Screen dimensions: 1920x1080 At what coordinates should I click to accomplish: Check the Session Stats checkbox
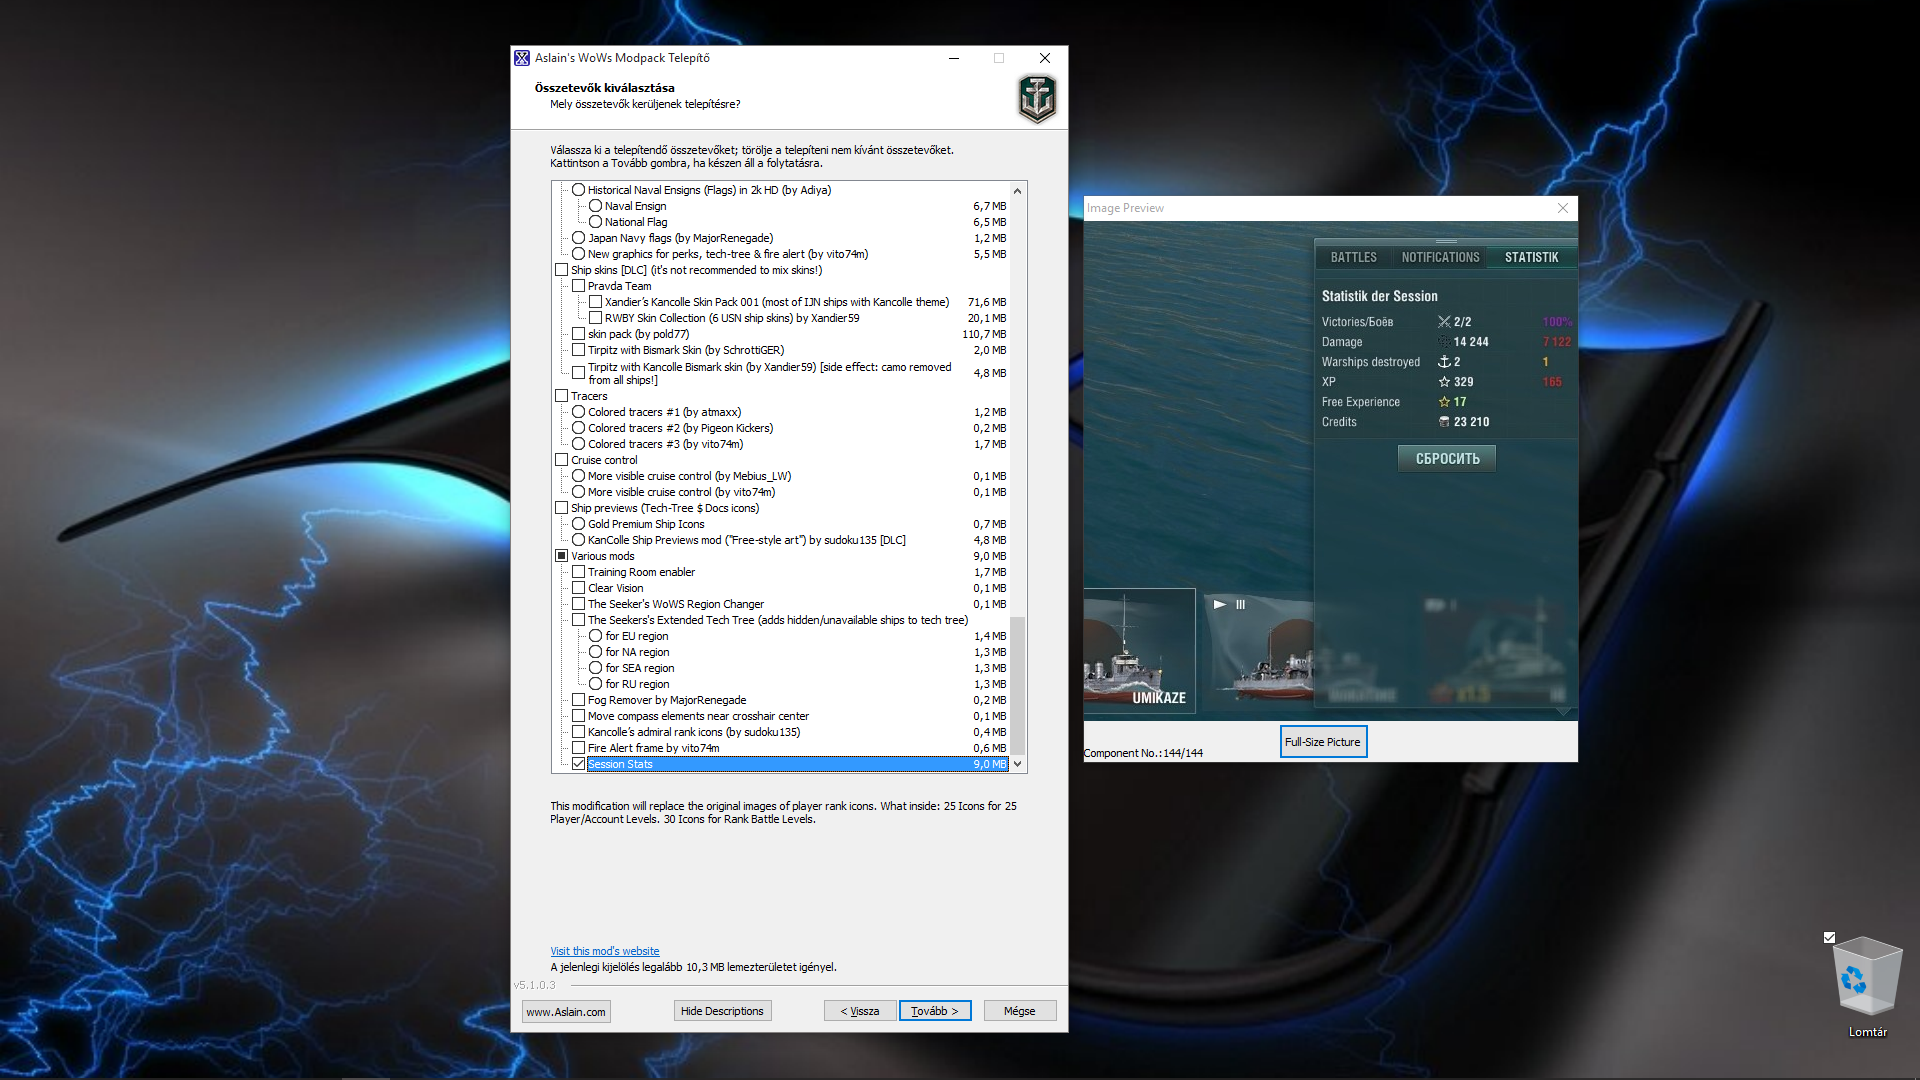[578, 764]
